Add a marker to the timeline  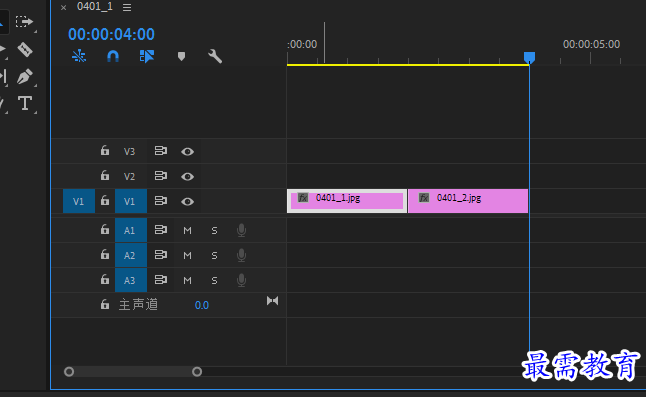(181, 56)
